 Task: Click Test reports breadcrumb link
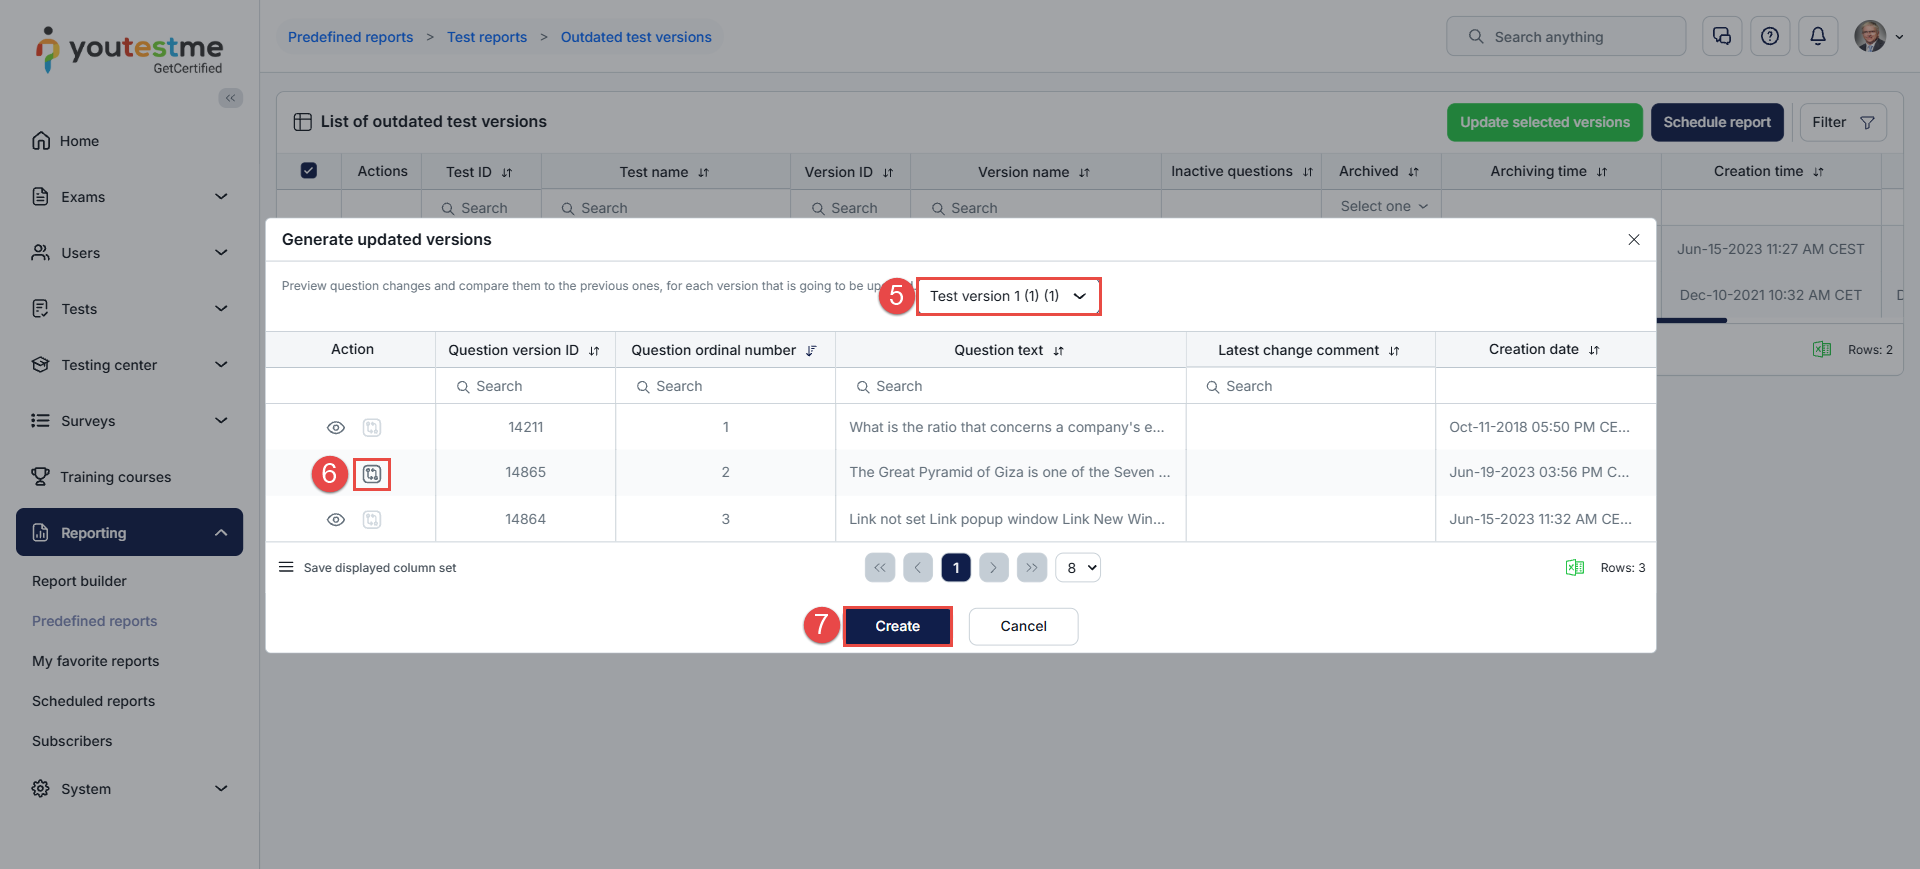(x=487, y=37)
